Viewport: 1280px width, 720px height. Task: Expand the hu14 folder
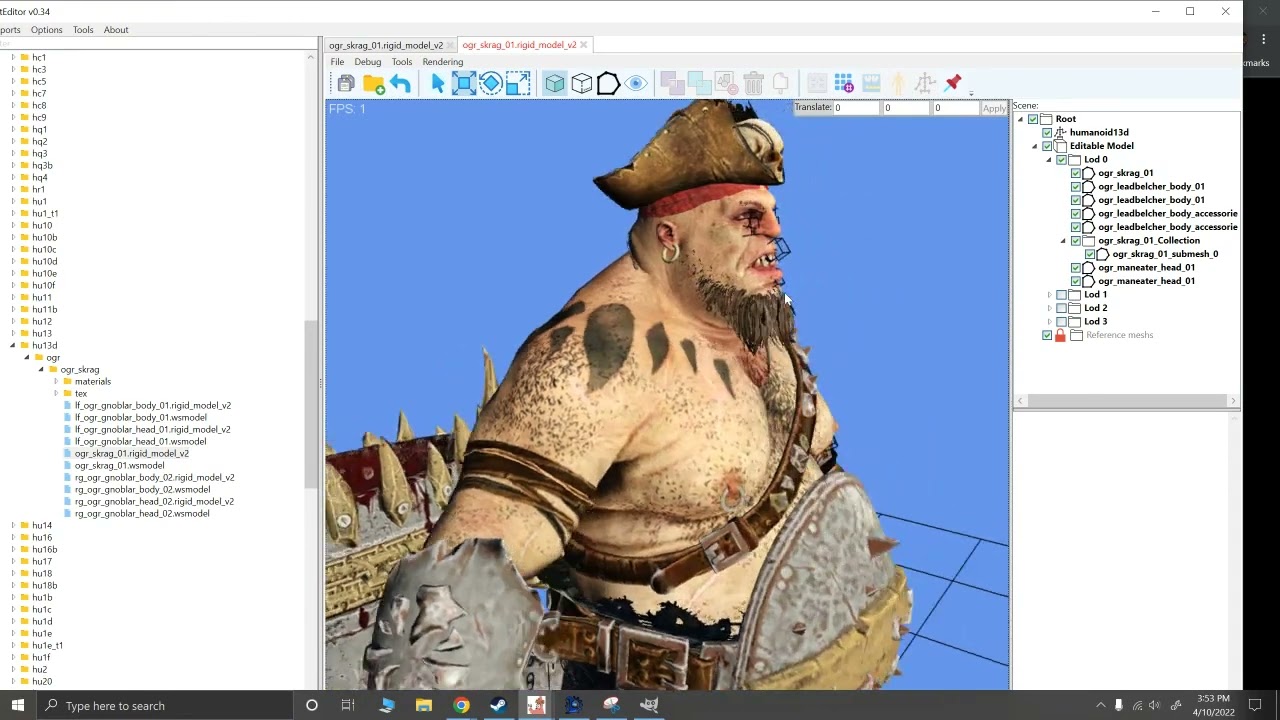(x=13, y=525)
